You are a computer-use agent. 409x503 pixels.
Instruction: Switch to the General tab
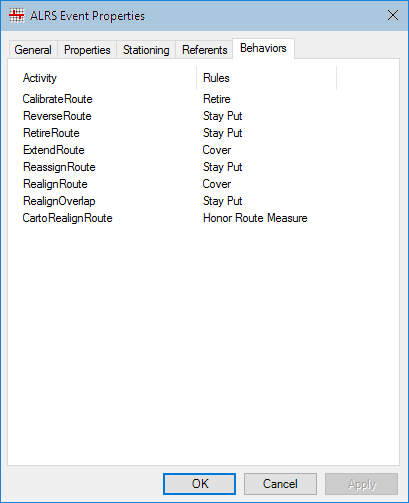(x=33, y=50)
